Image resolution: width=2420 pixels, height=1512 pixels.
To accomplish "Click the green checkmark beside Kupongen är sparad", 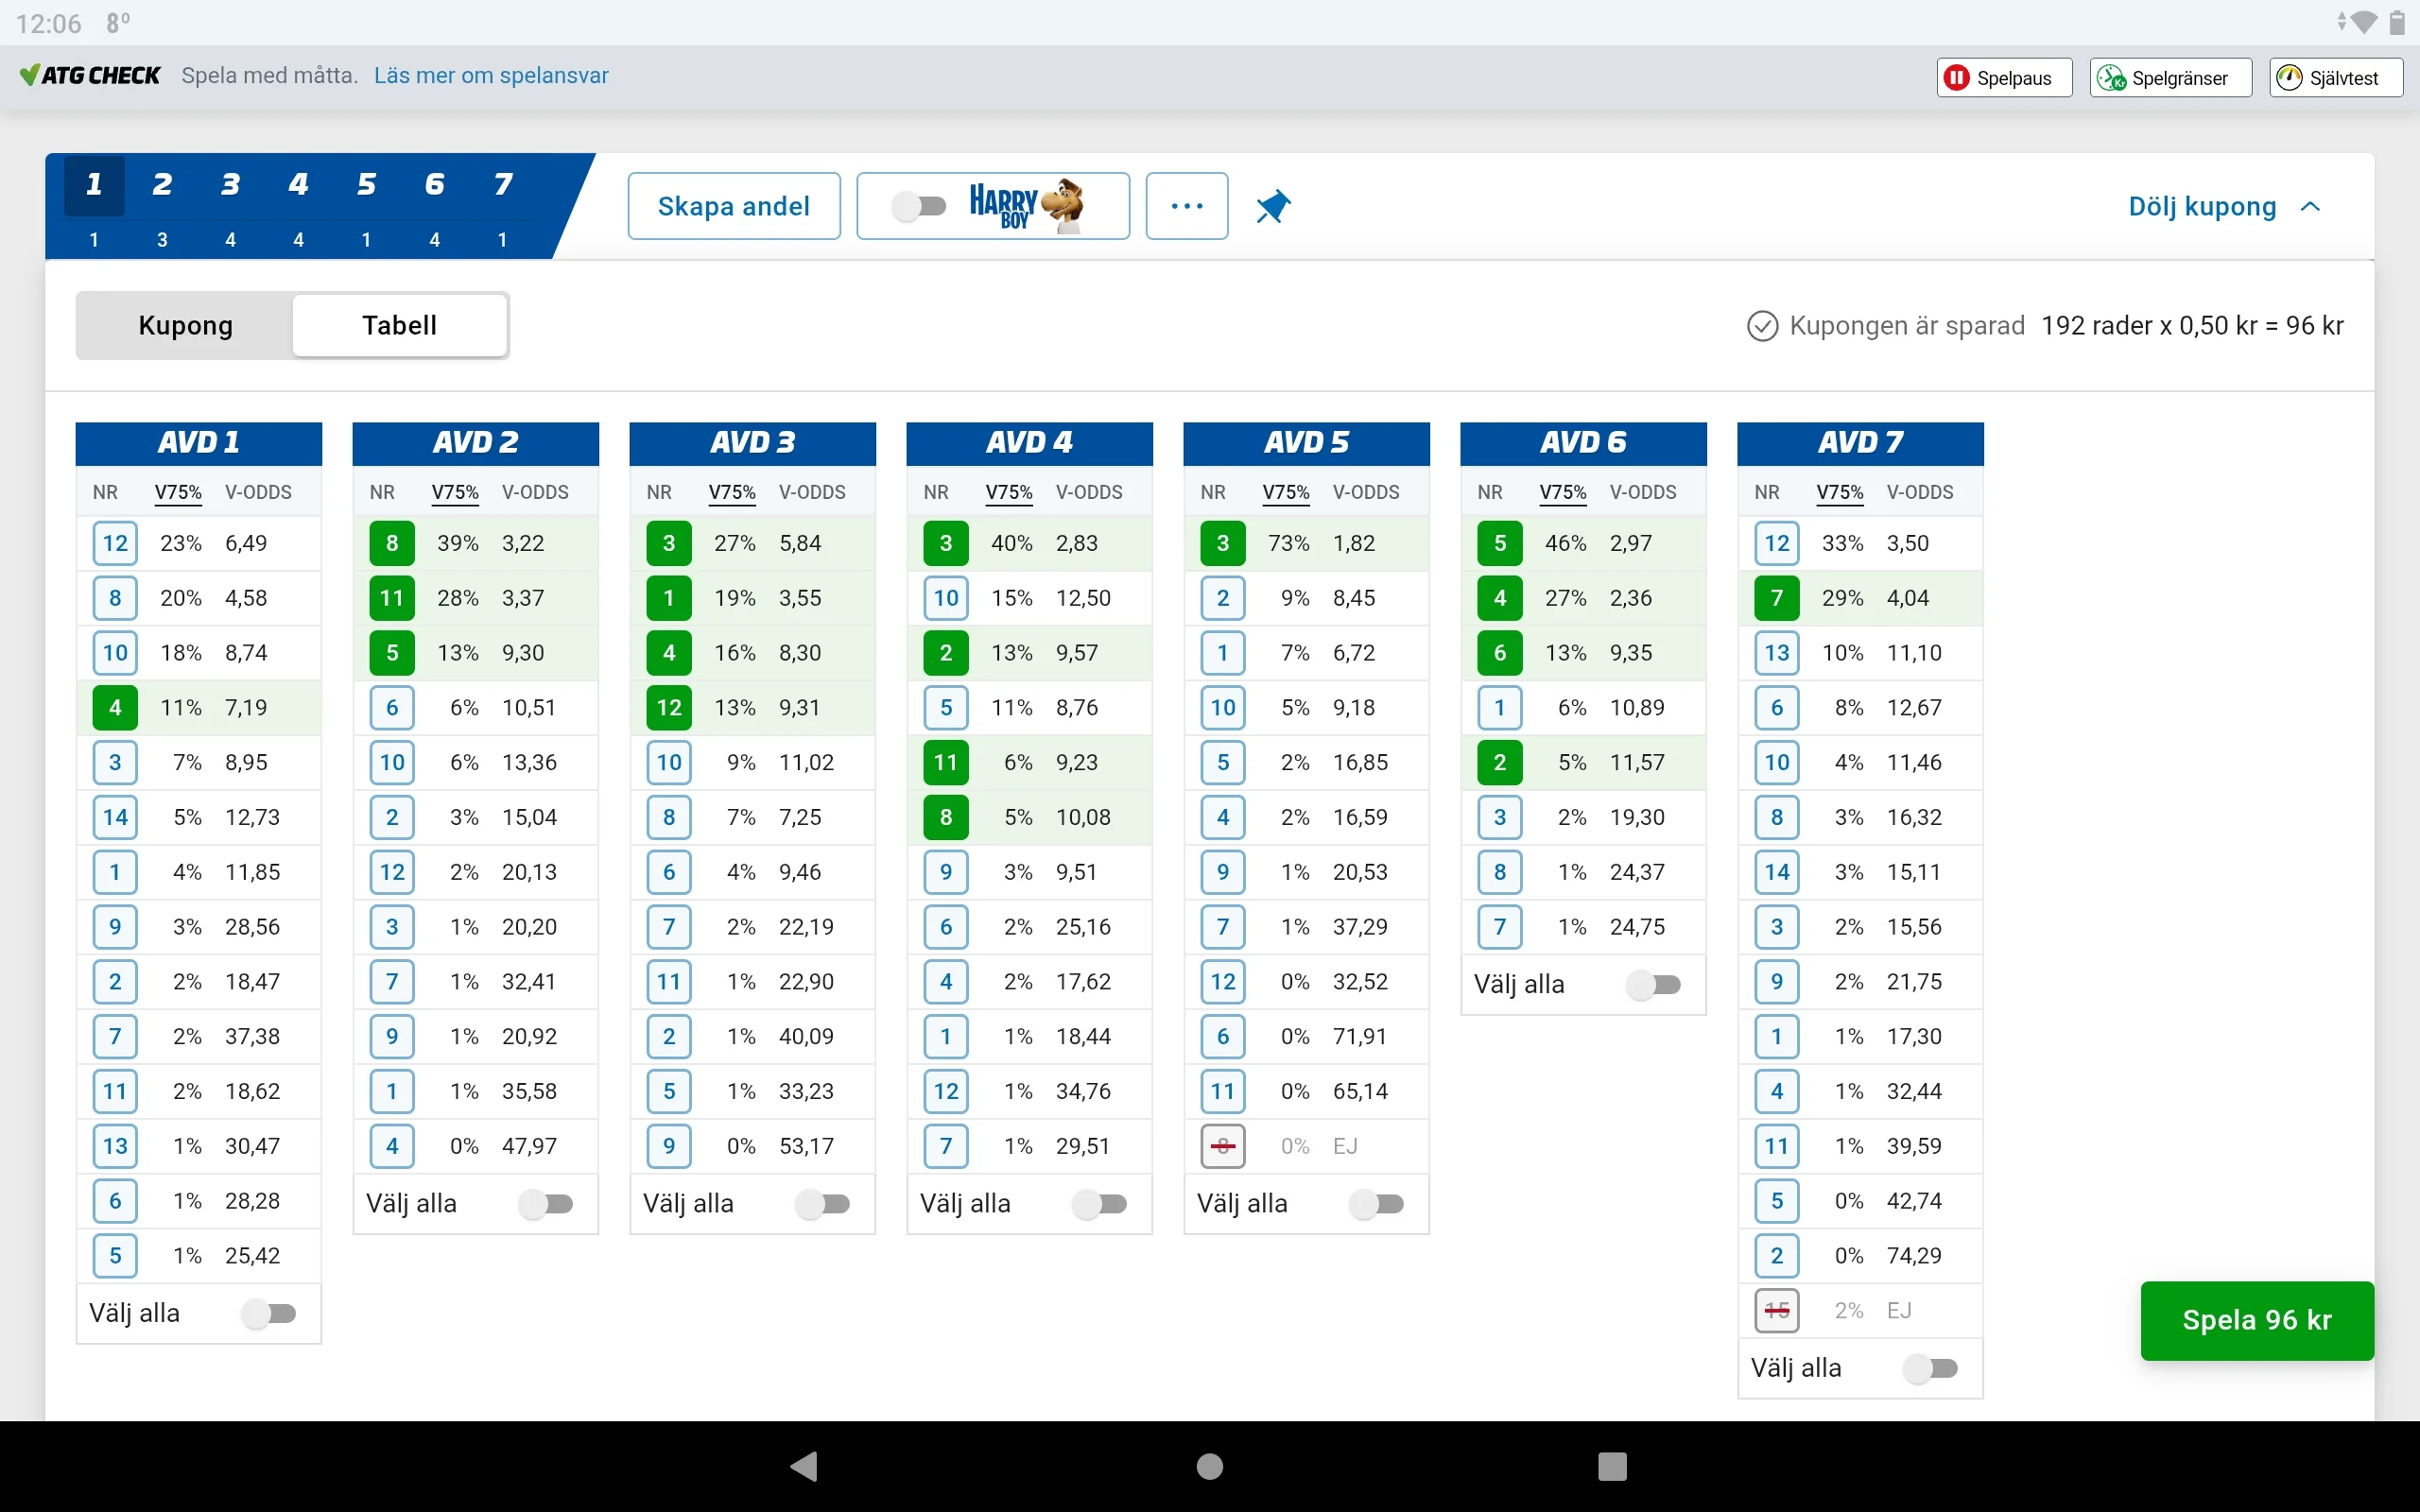I will [x=1763, y=326].
